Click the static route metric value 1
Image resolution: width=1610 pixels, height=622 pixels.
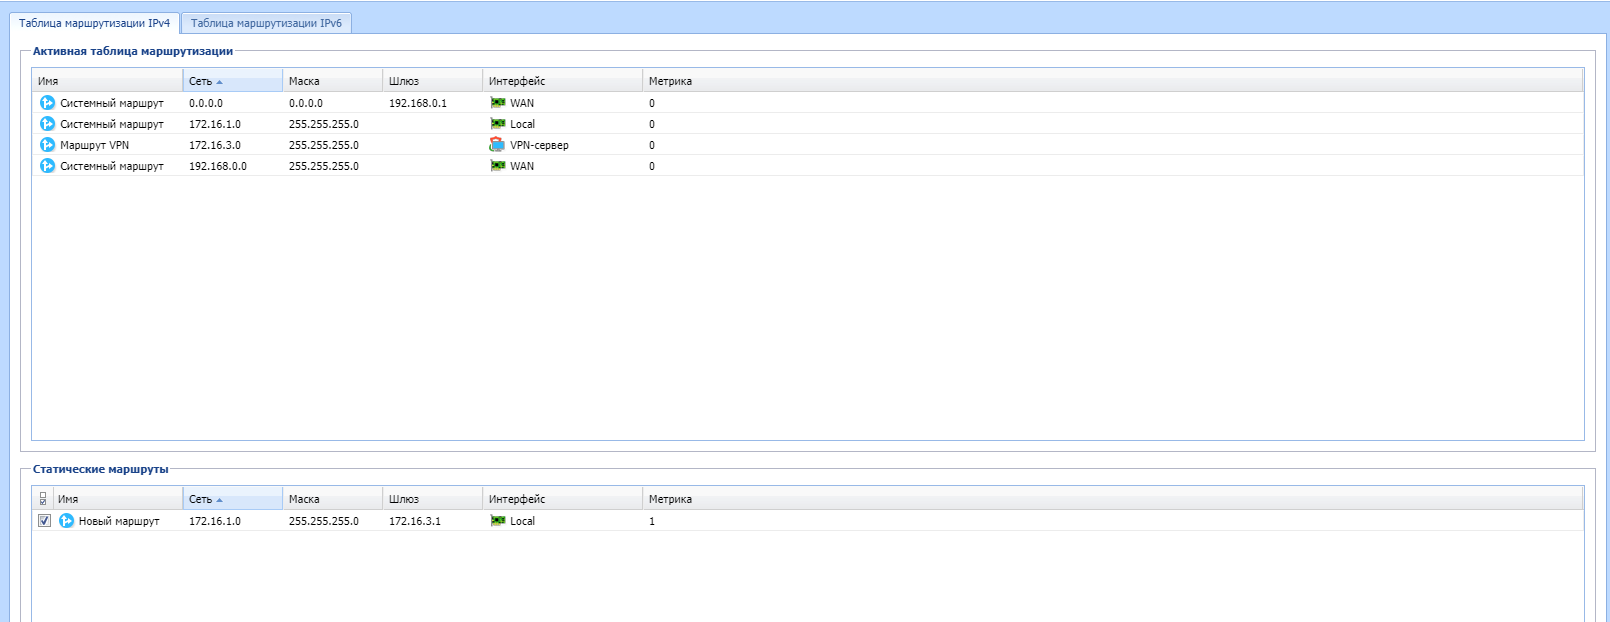(652, 521)
